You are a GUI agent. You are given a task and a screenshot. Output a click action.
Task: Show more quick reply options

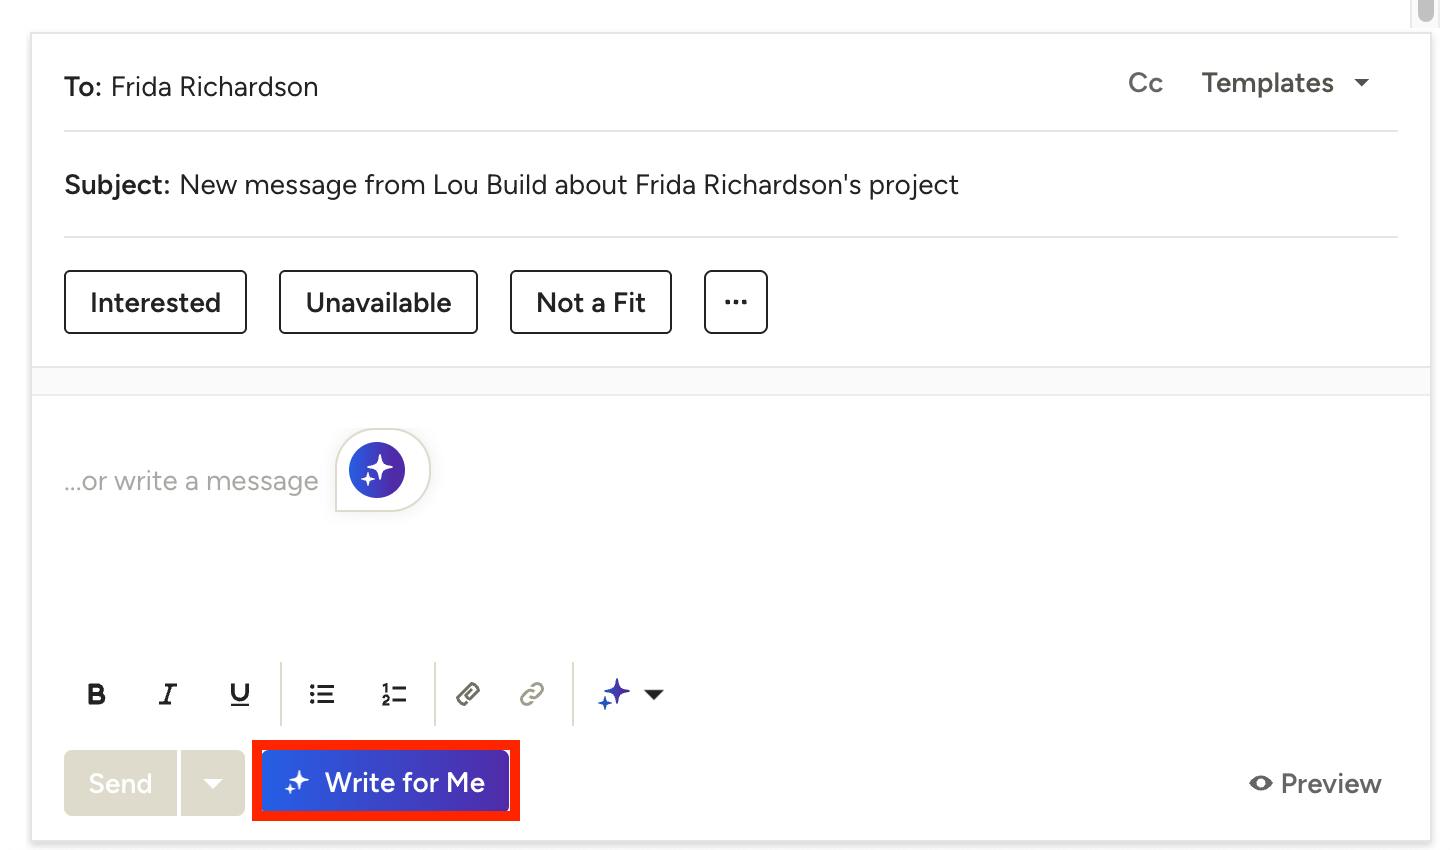click(736, 302)
